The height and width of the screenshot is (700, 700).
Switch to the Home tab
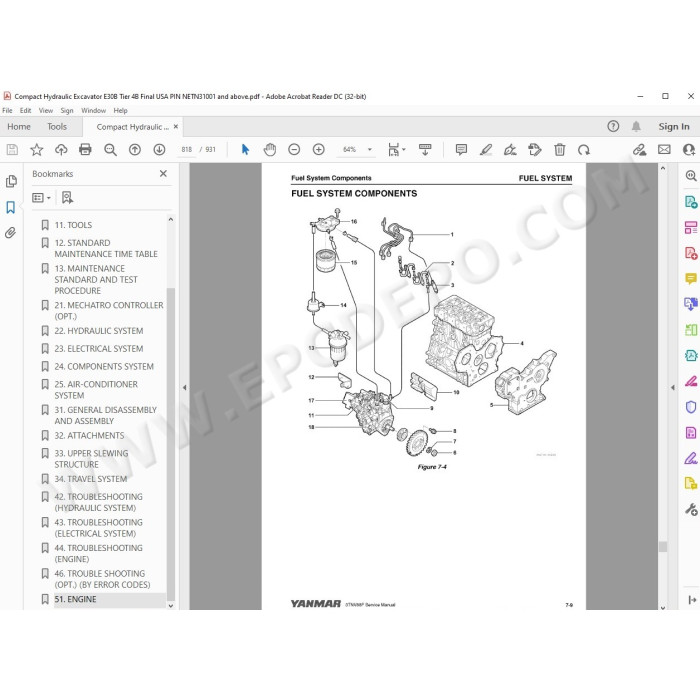(x=19, y=127)
